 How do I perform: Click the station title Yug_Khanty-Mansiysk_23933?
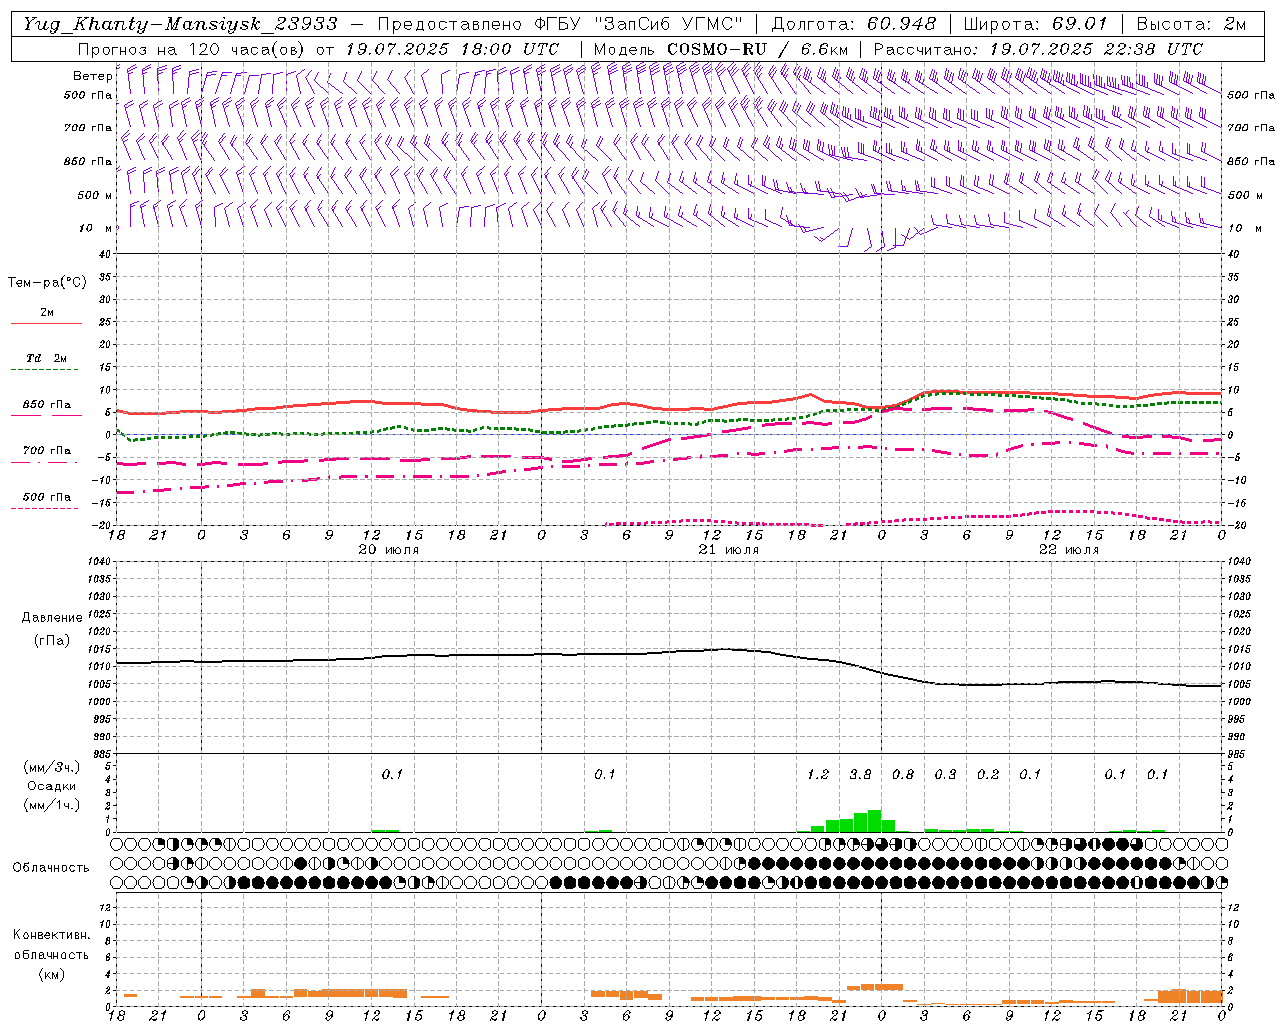[x=180, y=24]
